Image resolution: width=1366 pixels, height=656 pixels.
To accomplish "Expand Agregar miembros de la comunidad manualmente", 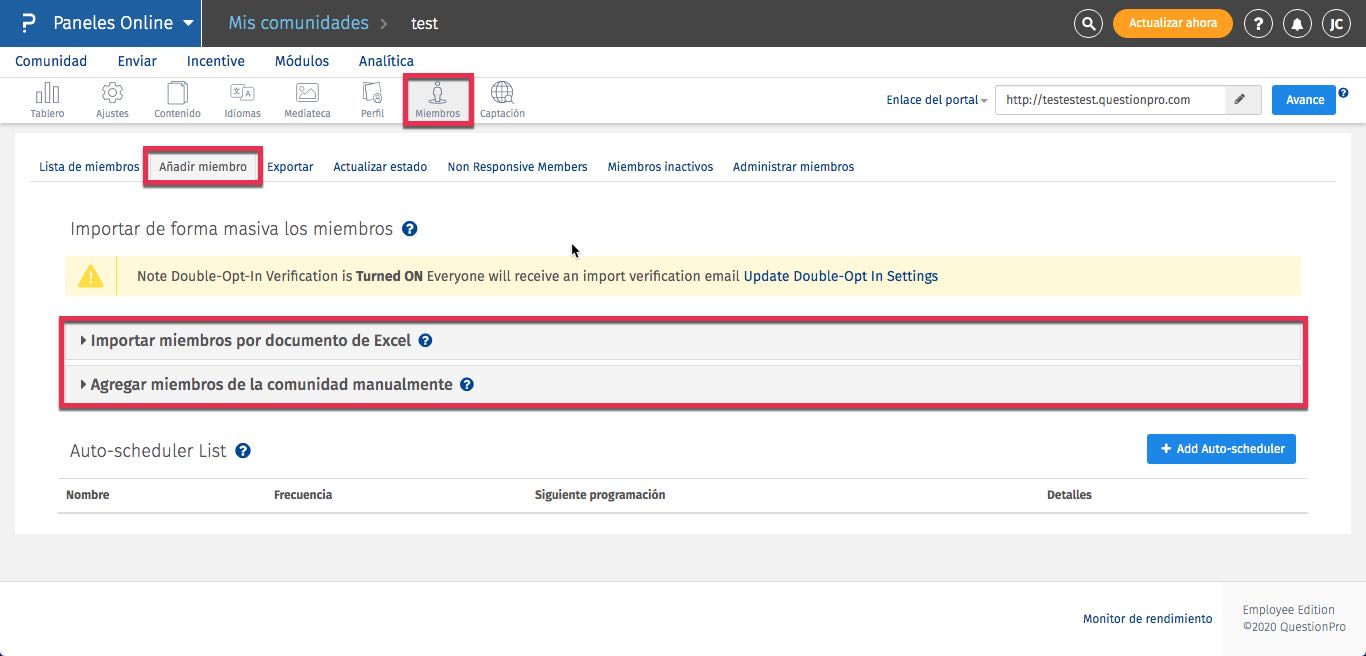I will (x=272, y=385).
